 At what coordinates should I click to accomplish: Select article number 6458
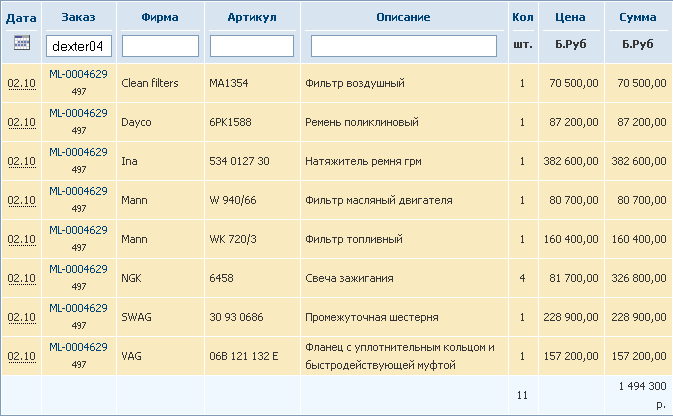point(221,278)
